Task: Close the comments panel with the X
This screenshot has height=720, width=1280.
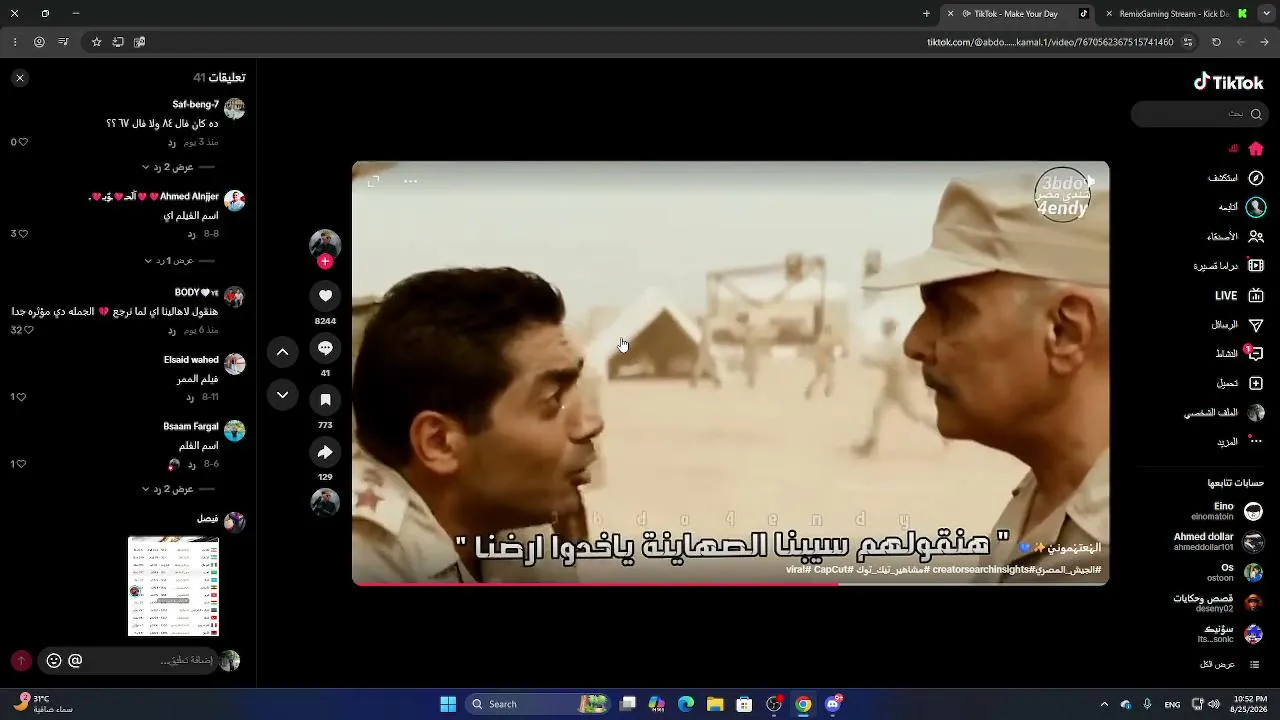Action: (20, 78)
